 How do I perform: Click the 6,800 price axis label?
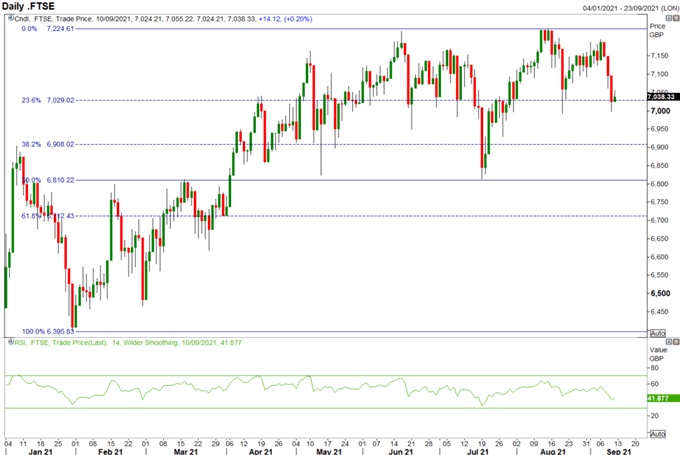[x=659, y=184]
